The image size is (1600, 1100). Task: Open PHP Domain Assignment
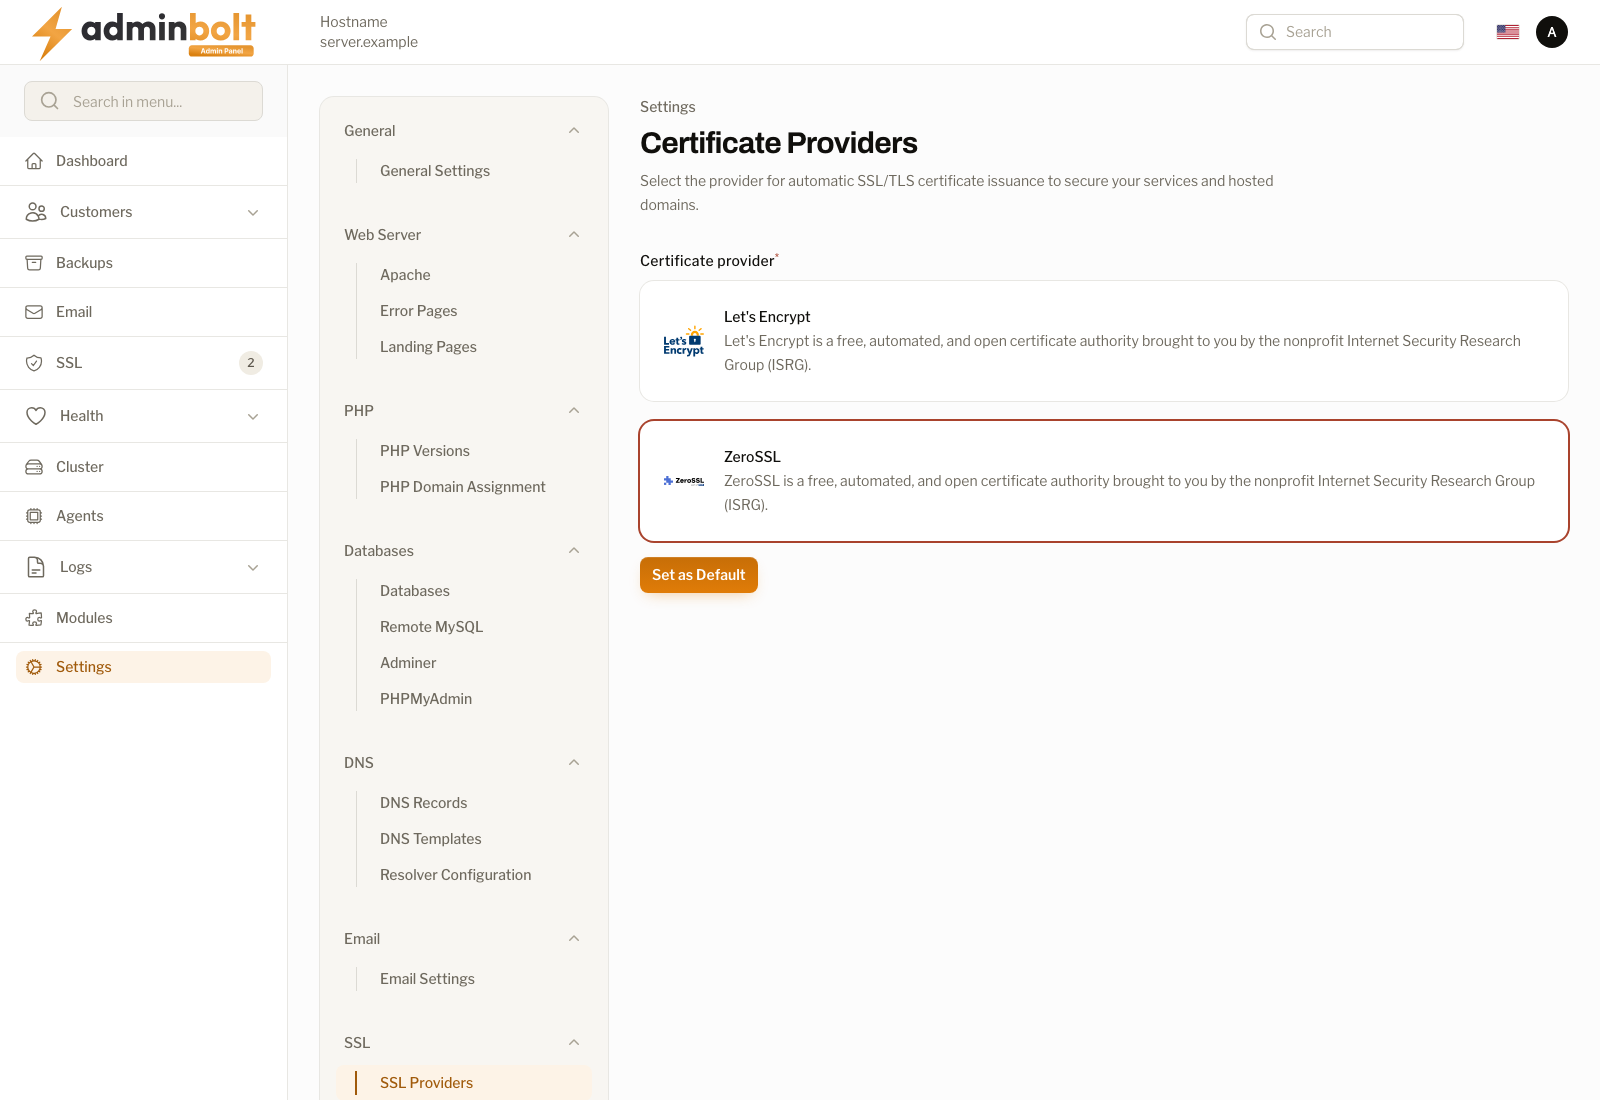tap(463, 487)
